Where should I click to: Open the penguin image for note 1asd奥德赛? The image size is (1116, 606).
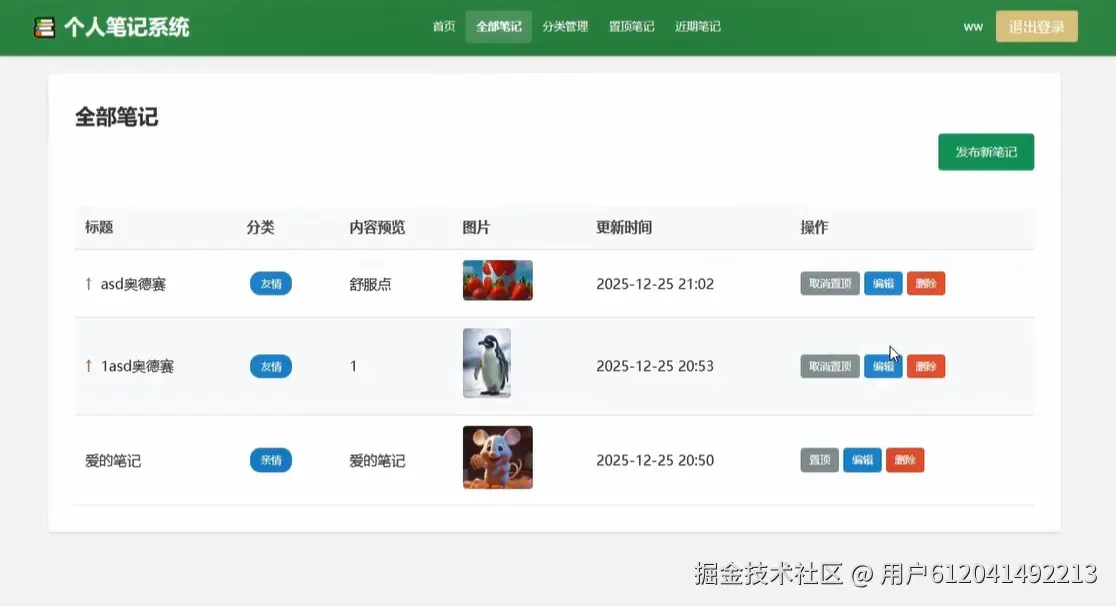click(486, 363)
